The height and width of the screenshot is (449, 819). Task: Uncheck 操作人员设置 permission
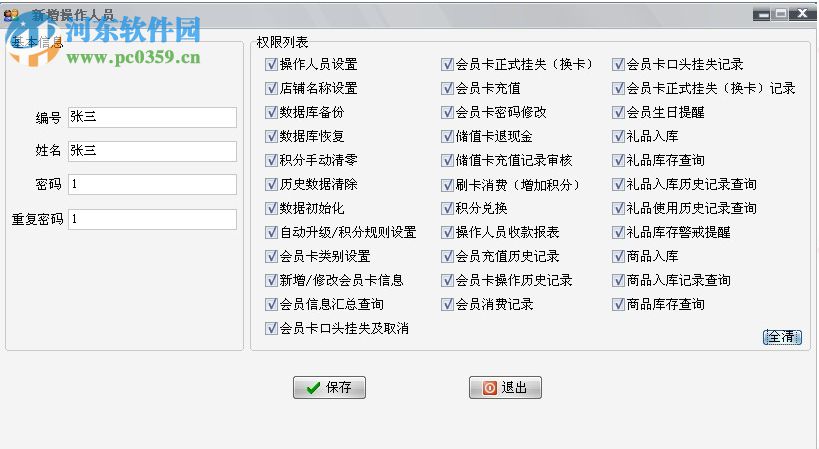(271, 64)
